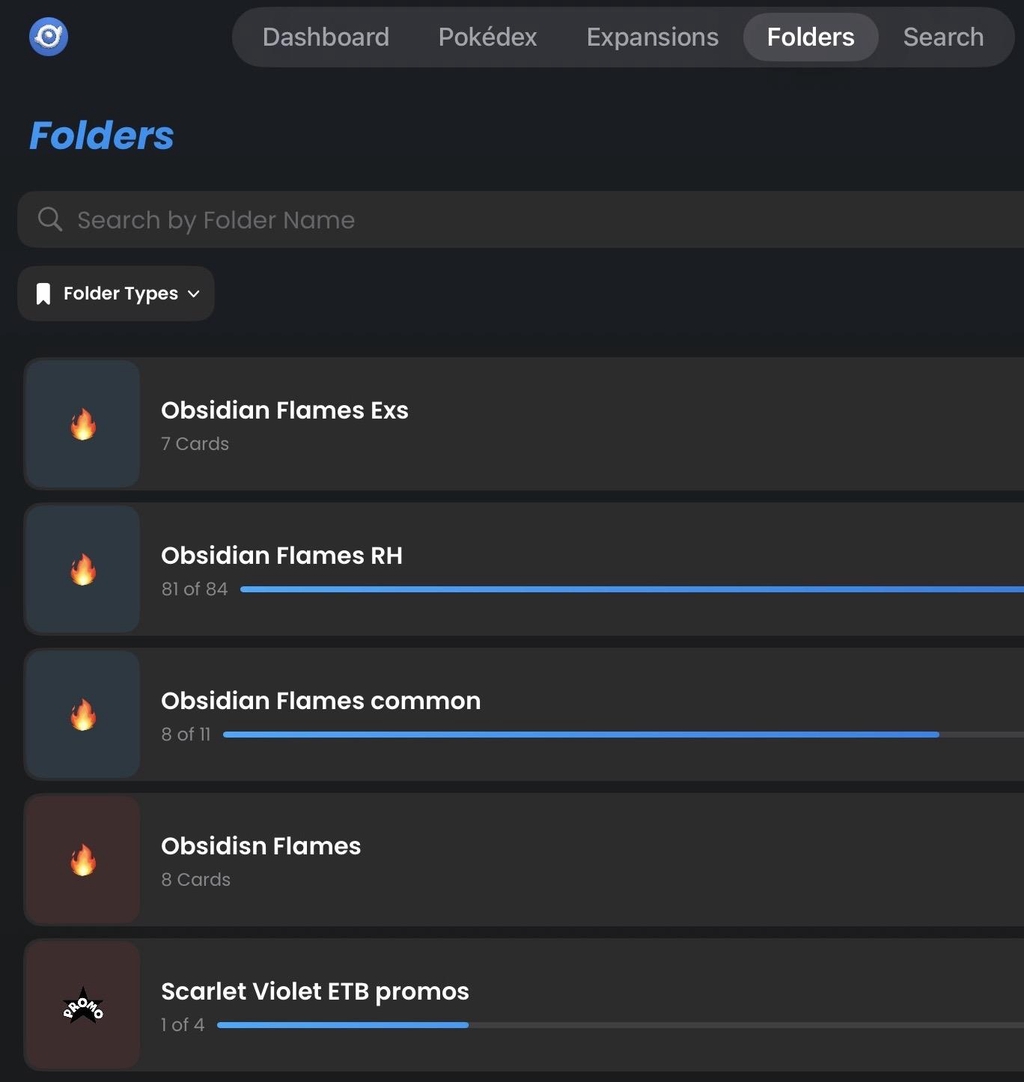Go to the Expansions tab
Image resolution: width=1024 pixels, height=1082 pixels.
click(652, 37)
